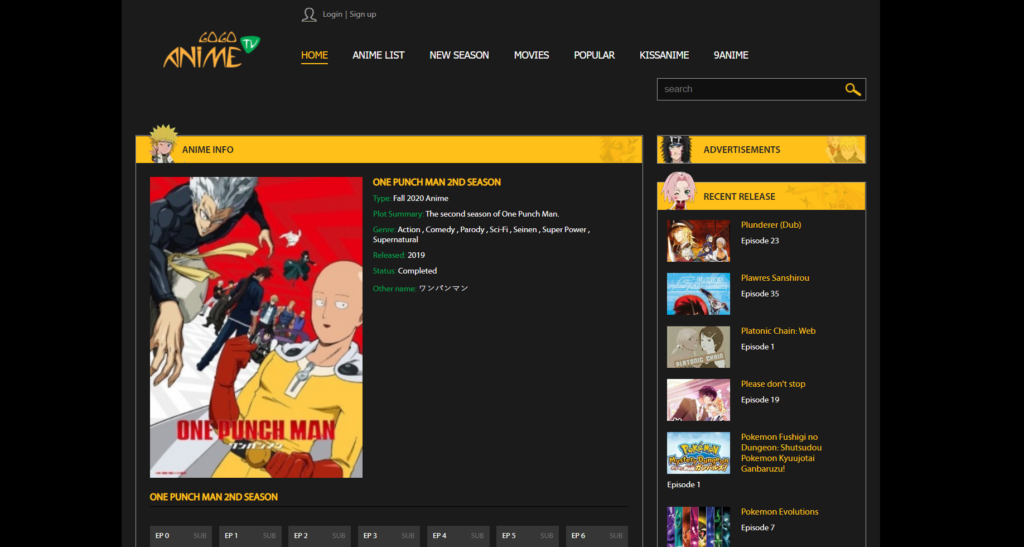This screenshot has height=547, width=1024.
Task: Open the Pokemon Fushigi no Dungeon title link
Action: pyautogui.click(x=781, y=453)
